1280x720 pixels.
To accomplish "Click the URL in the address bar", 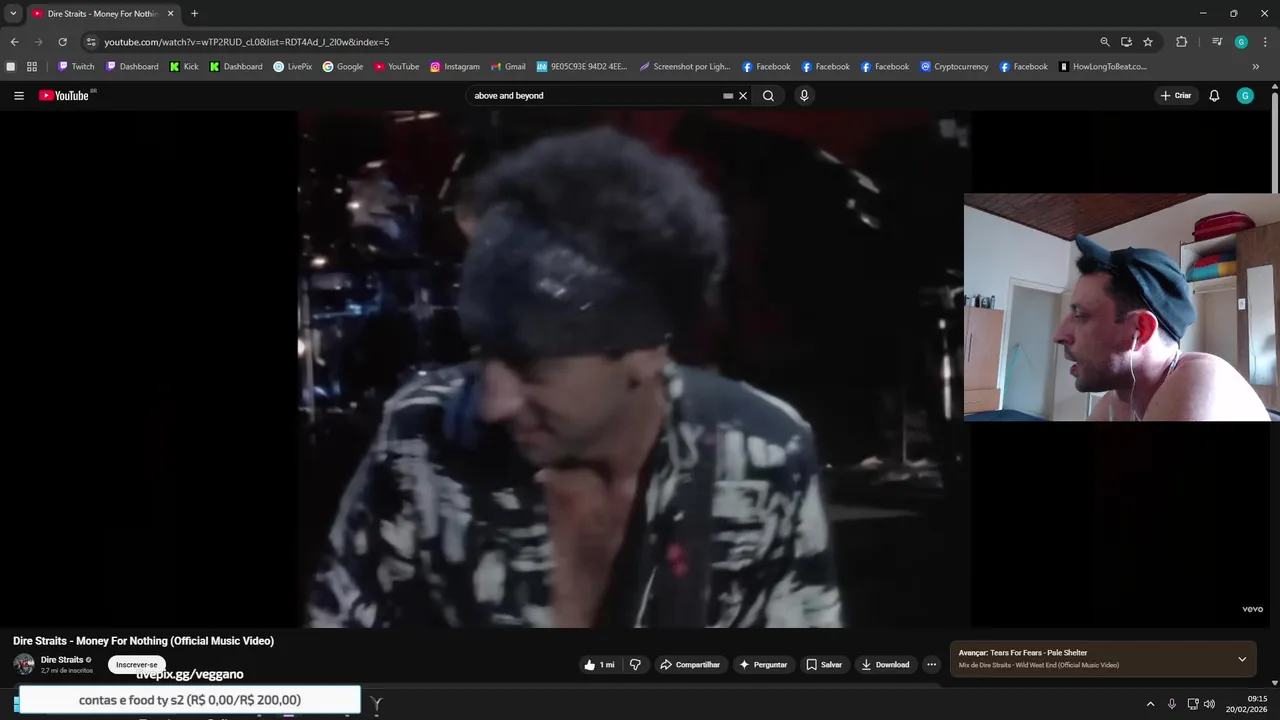I will 247,42.
